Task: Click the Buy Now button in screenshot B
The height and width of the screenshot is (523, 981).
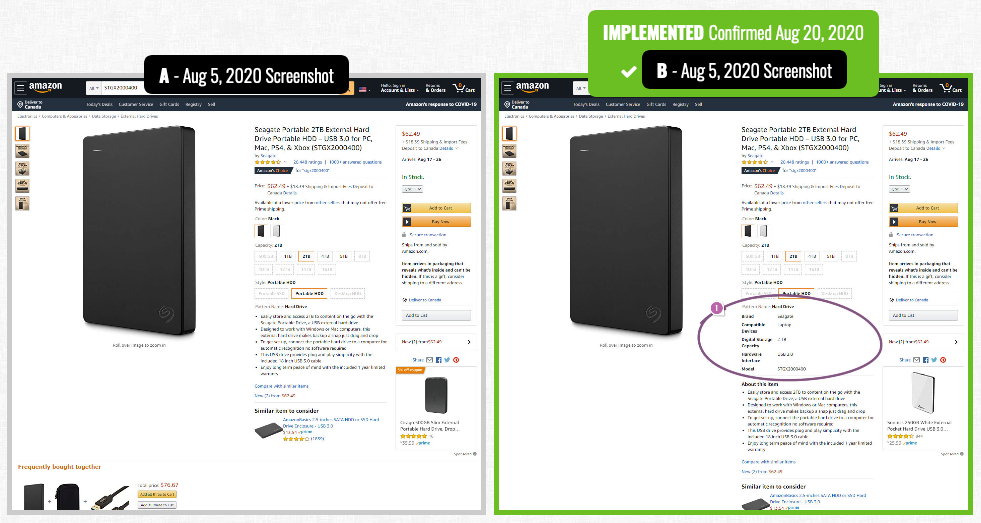Action: coord(923,221)
